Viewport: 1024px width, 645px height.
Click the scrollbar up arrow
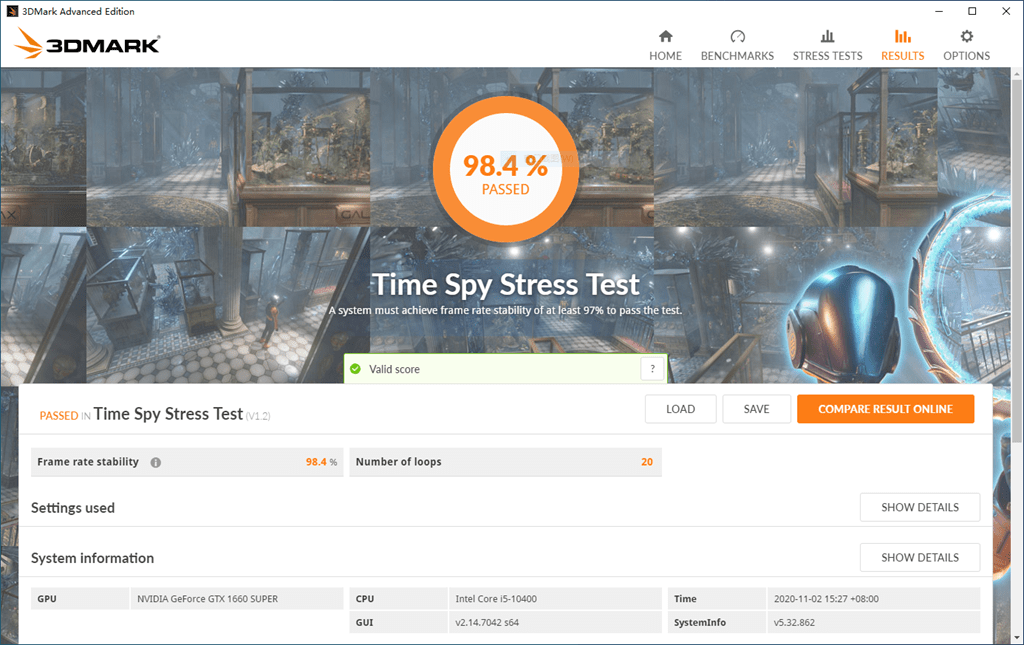click(1017, 73)
